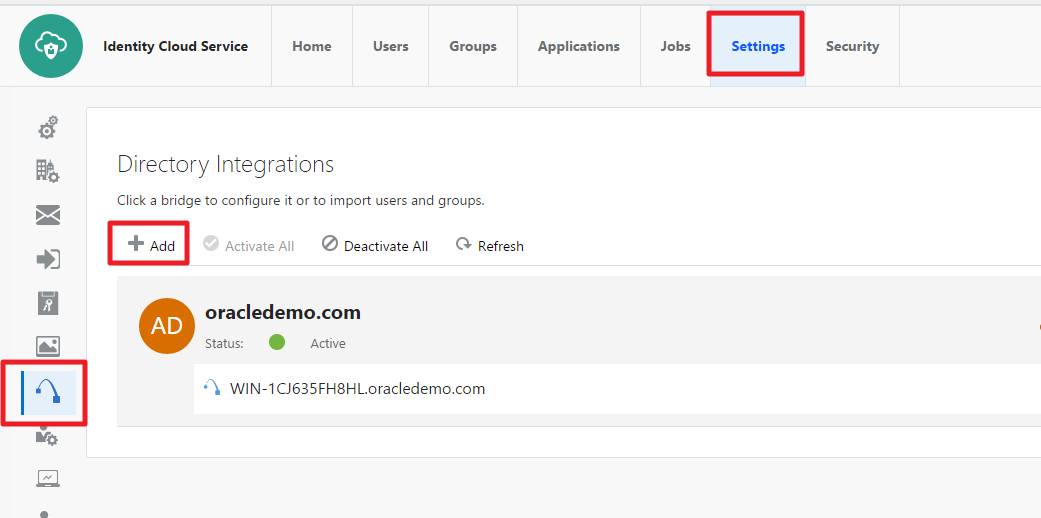
Task: Click the Identity Cloud Service logo
Action: 51,46
